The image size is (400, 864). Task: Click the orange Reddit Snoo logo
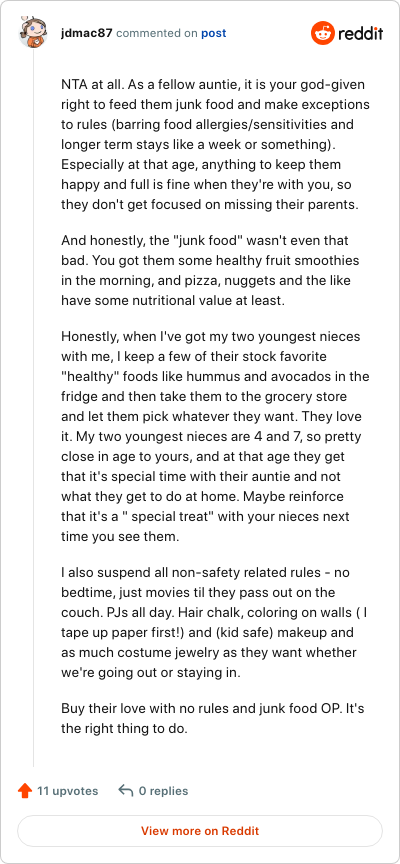point(322,33)
